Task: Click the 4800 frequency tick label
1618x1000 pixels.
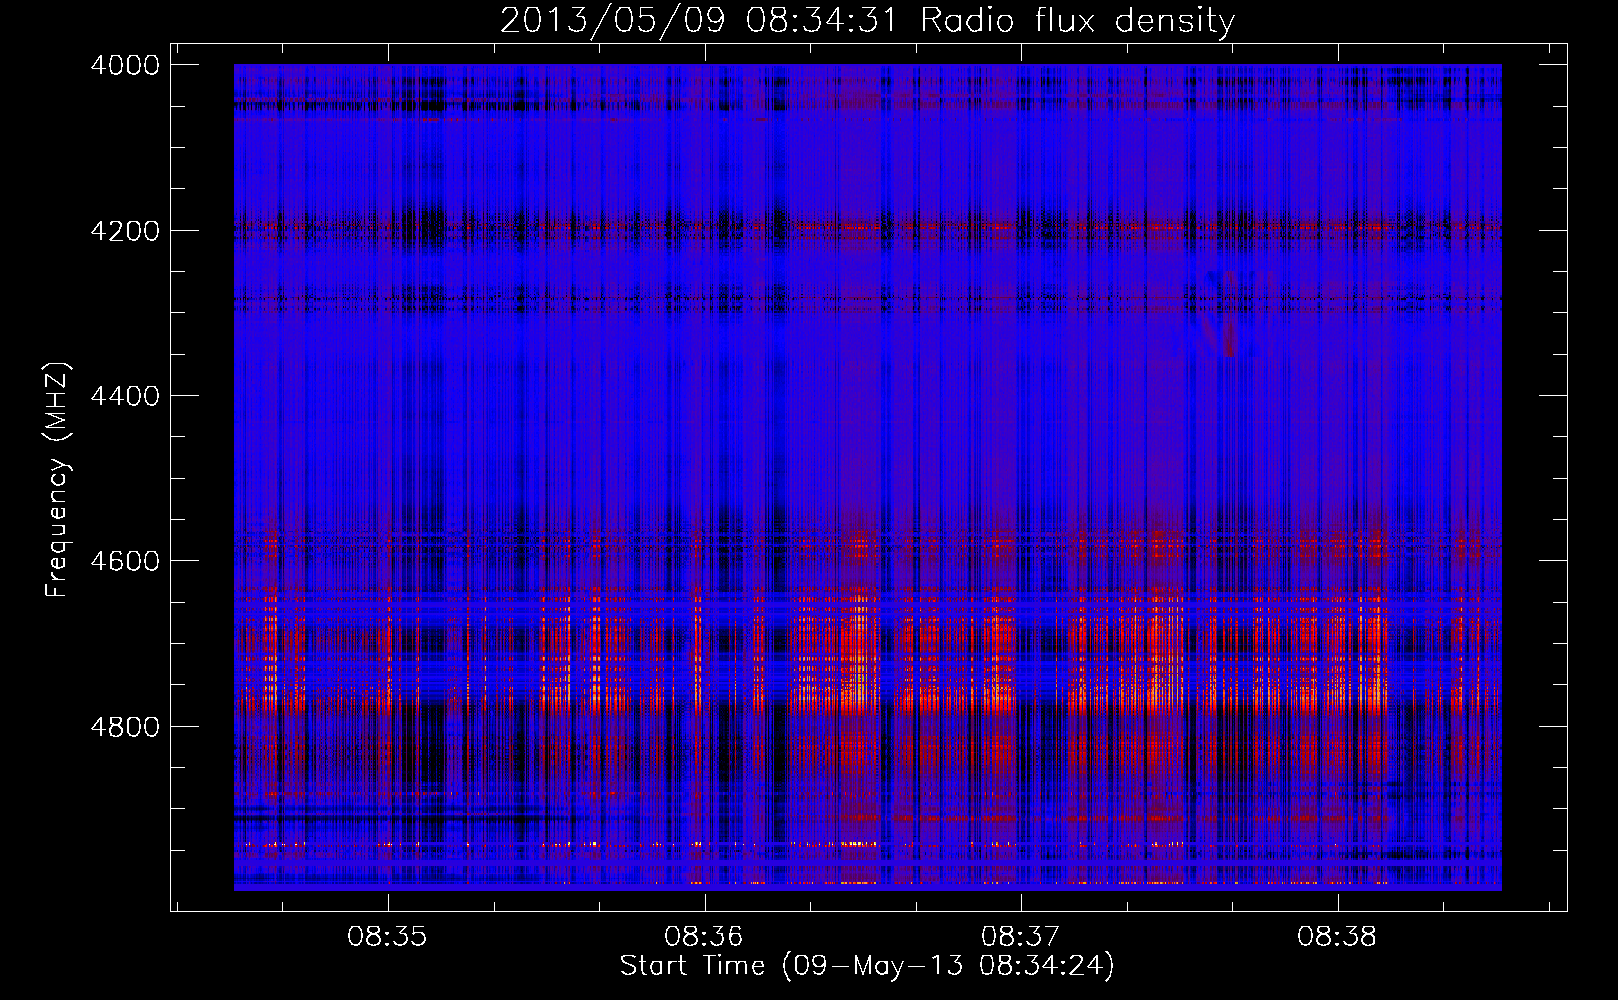Action: [x=125, y=727]
